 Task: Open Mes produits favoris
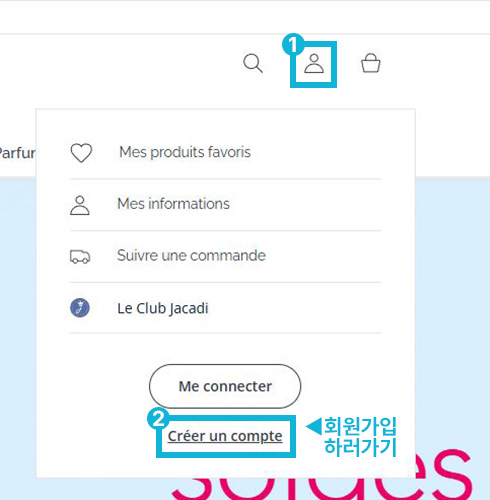click(185, 152)
